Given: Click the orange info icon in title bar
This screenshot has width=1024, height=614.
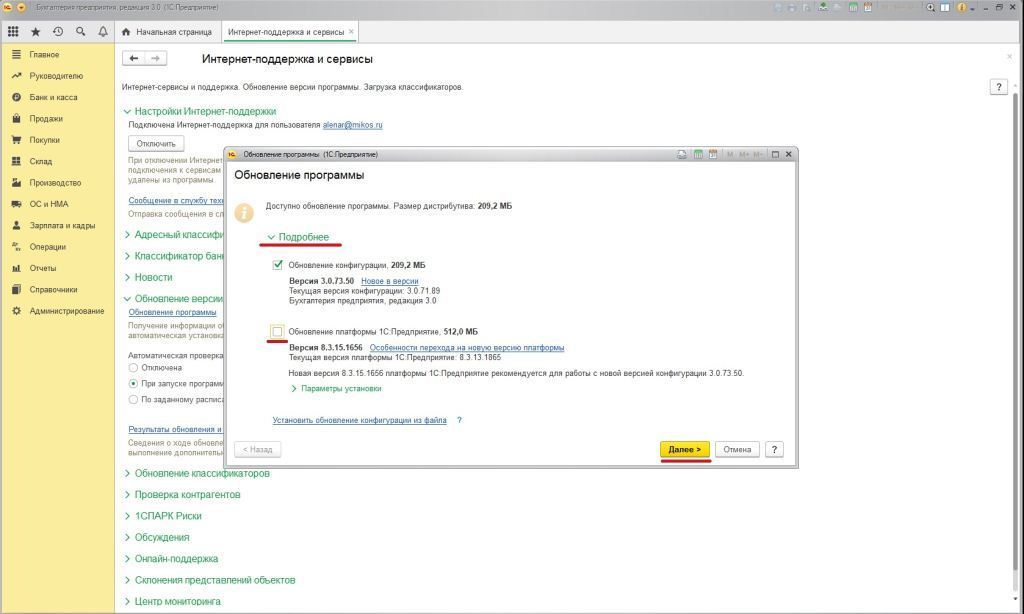Looking at the screenshot, I should tap(961, 7).
